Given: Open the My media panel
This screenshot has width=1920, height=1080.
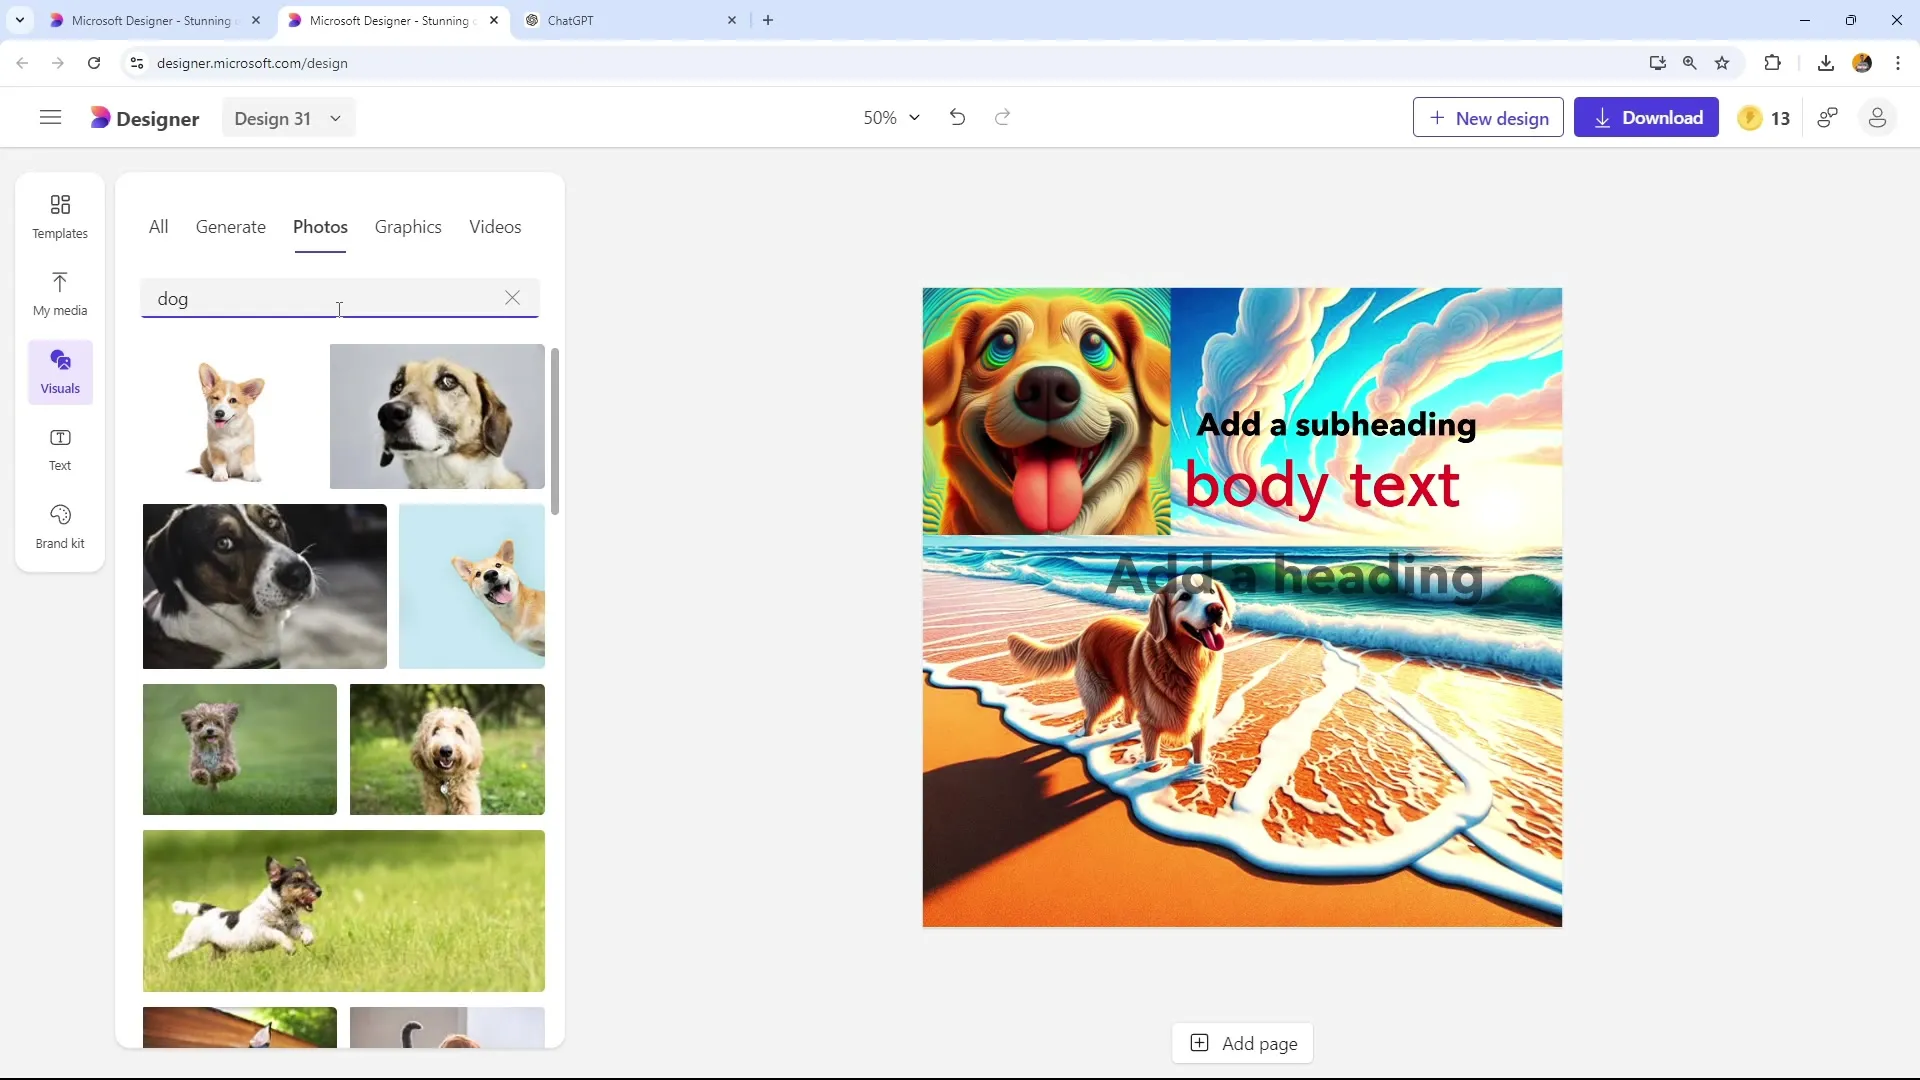Looking at the screenshot, I should click(x=60, y=294).
